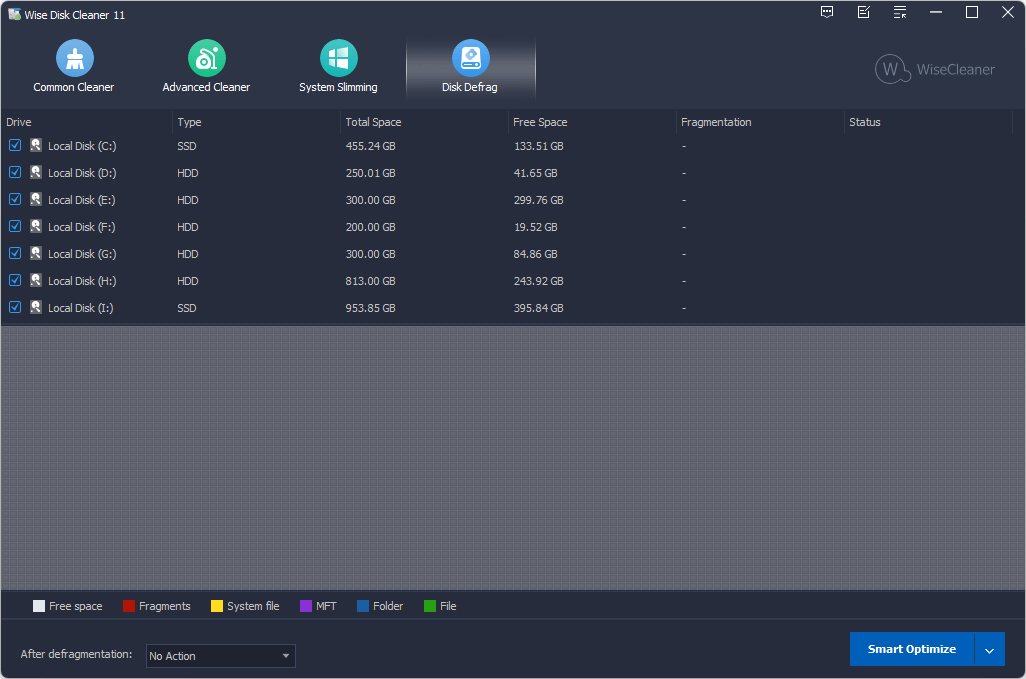The height and width of the screenshot is (679, 1026).
Task: Uncheck the Local Disk (H:) checkbox
Action: coord(15,280)
